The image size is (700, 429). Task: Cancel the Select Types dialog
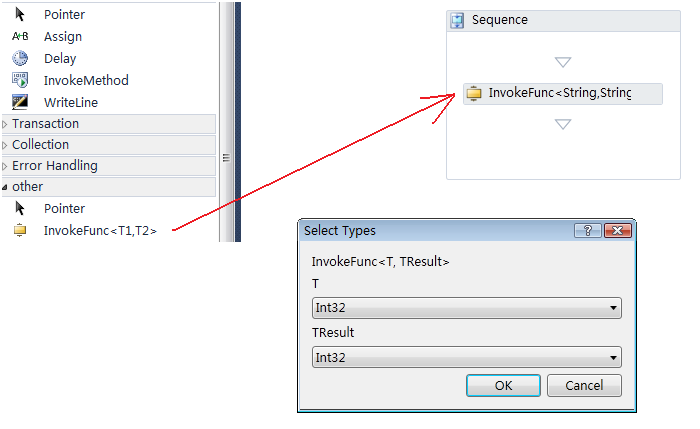[x=583, y=386]
